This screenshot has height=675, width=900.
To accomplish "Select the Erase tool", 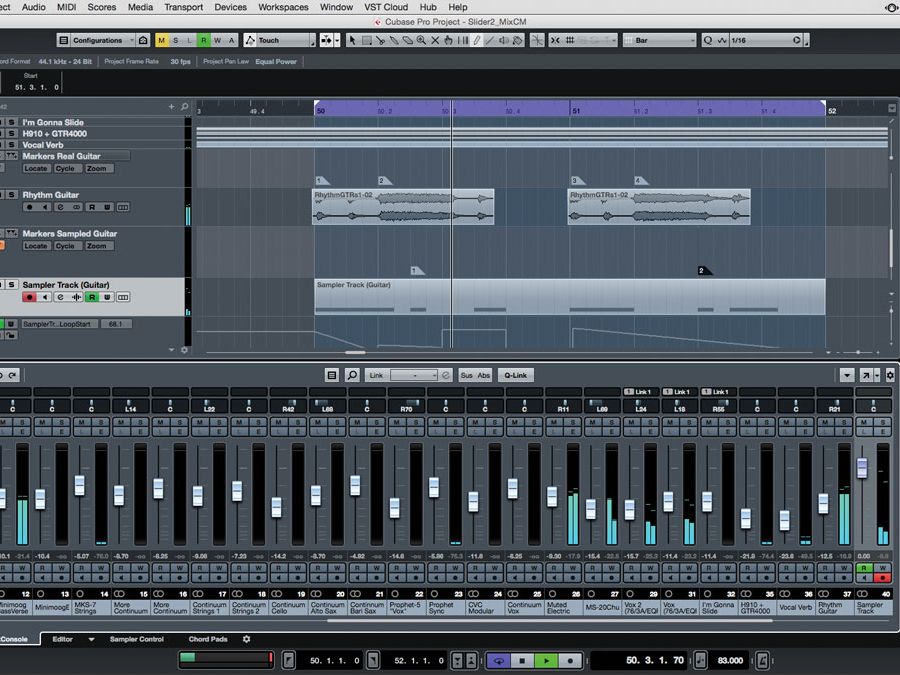I will point(408,40).
